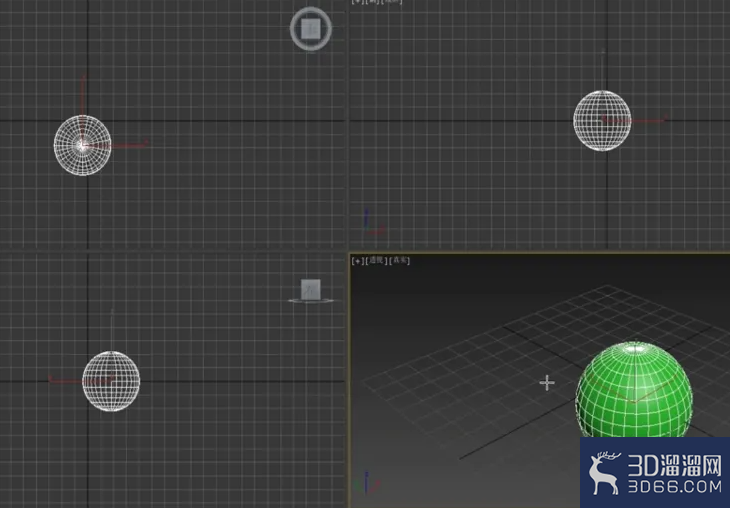
Task: Select the wireframe sphere in the top-right viewport
Action: click(x=602, y=121)
